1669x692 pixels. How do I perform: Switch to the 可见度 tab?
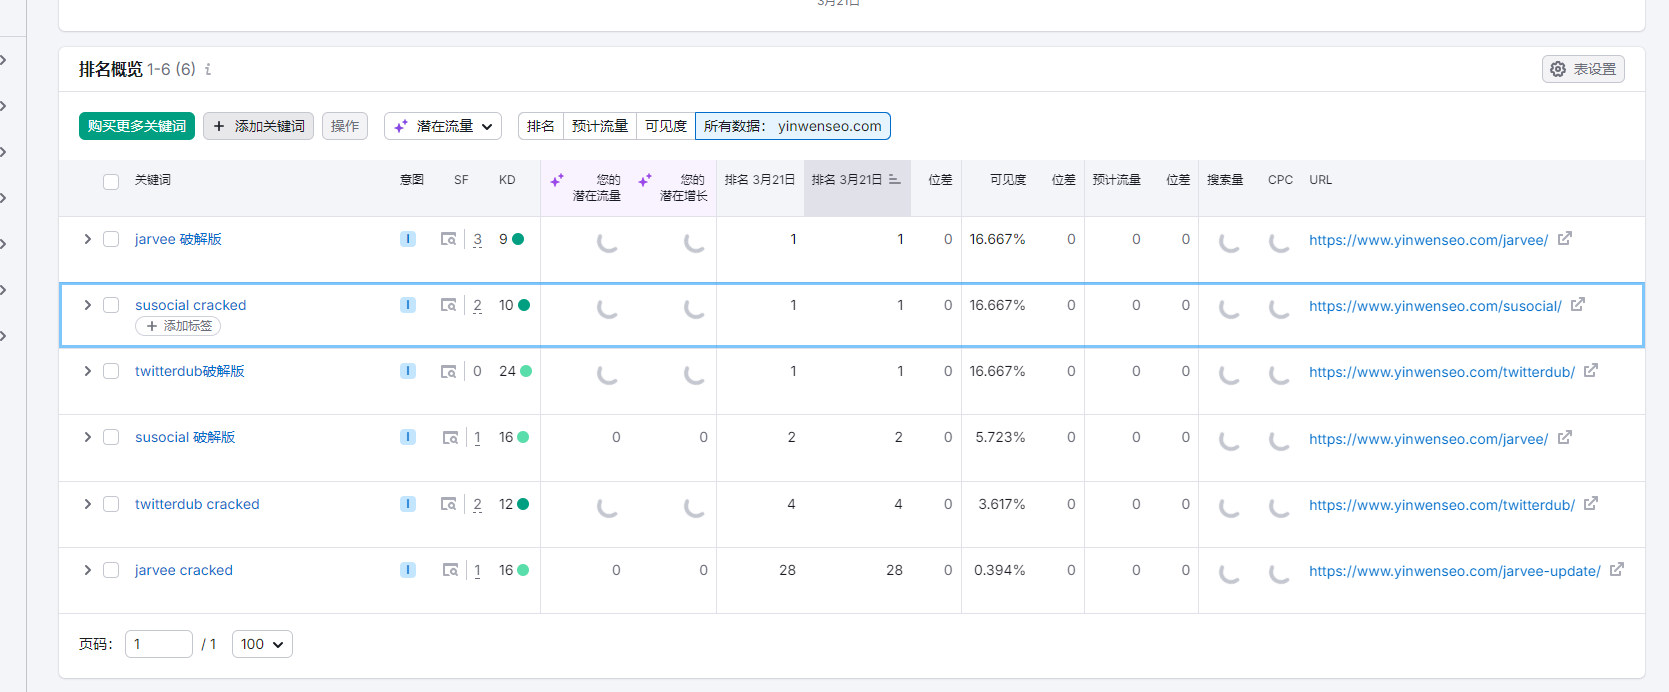pos(665,126)
